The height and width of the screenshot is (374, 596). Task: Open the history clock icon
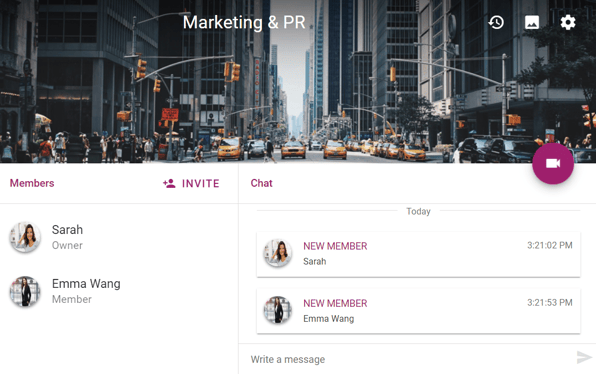[x=496, y=22]
